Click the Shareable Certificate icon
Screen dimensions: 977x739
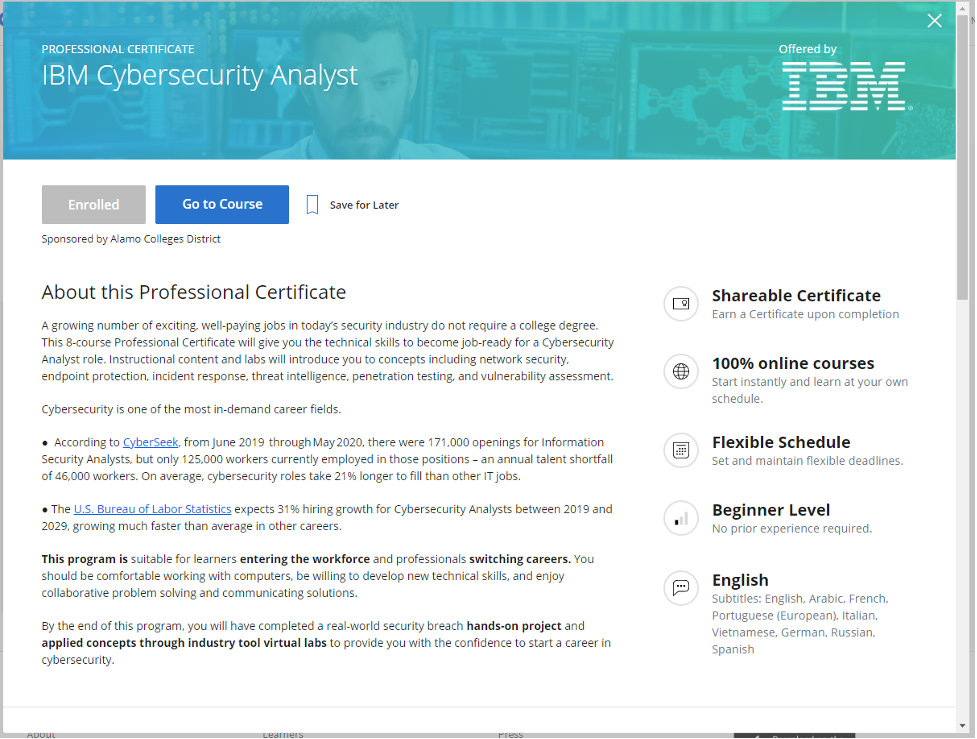(x=681, y=304)
